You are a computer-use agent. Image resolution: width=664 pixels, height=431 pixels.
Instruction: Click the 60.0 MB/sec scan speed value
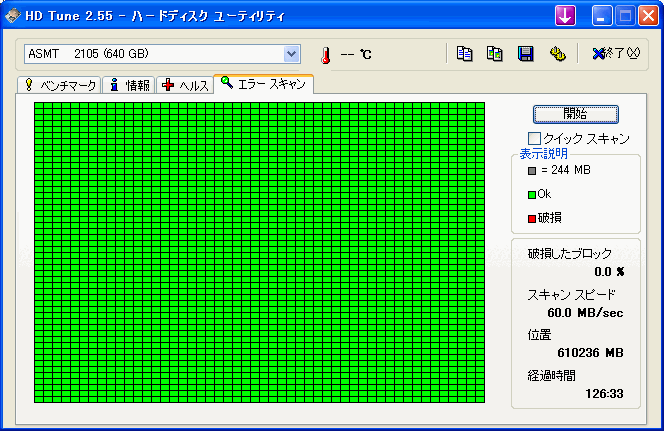tap(585, 313)
